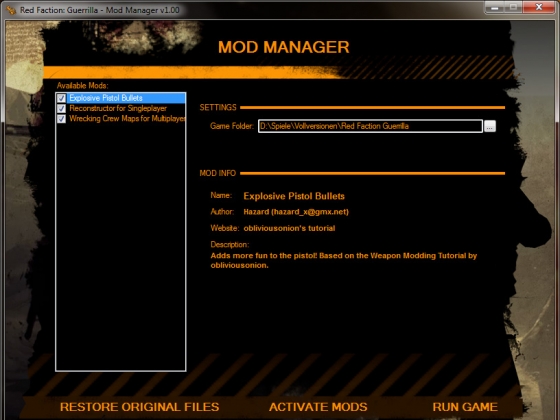Click RUN GAME

click(465, 407)
